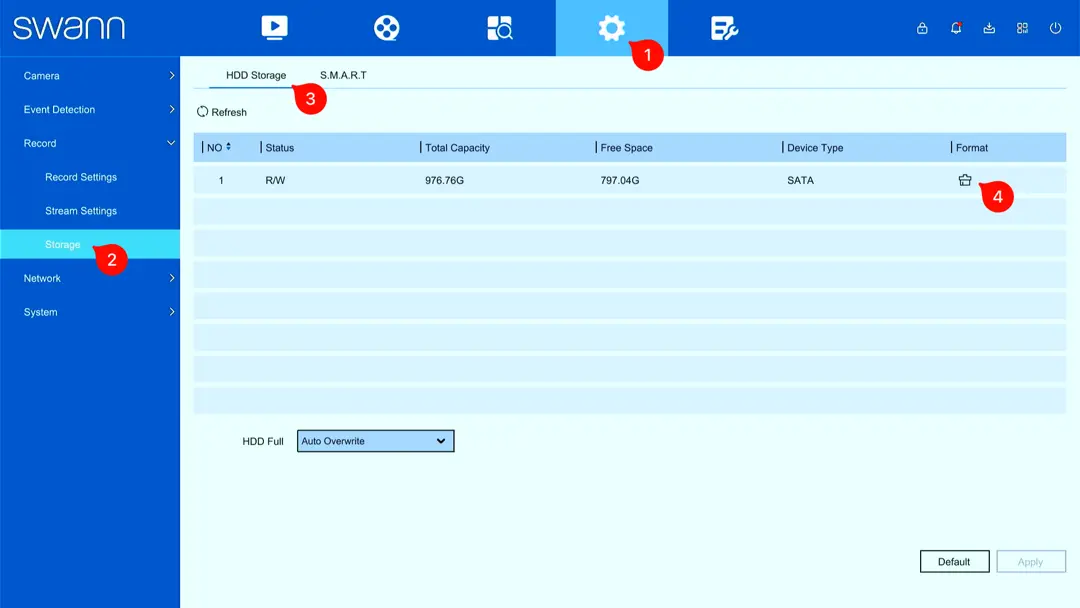Click the download/backup icon
Screen dimensions: 1080x608
coord(989,28)
